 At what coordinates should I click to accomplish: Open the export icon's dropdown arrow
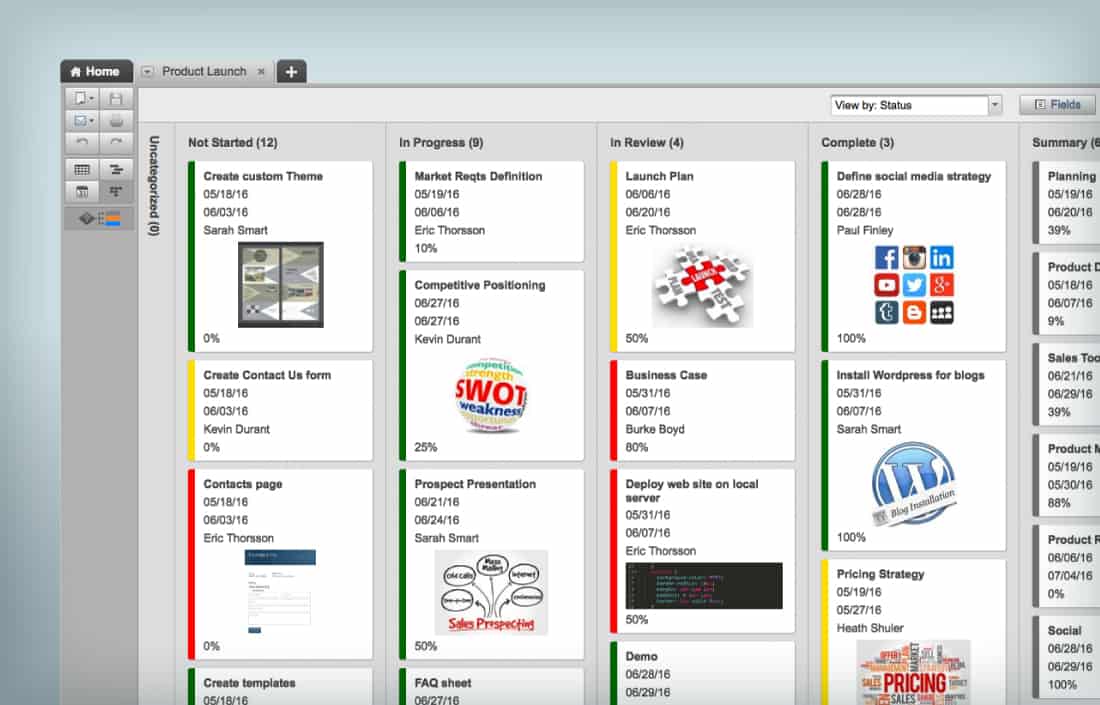tap(91, 121)
